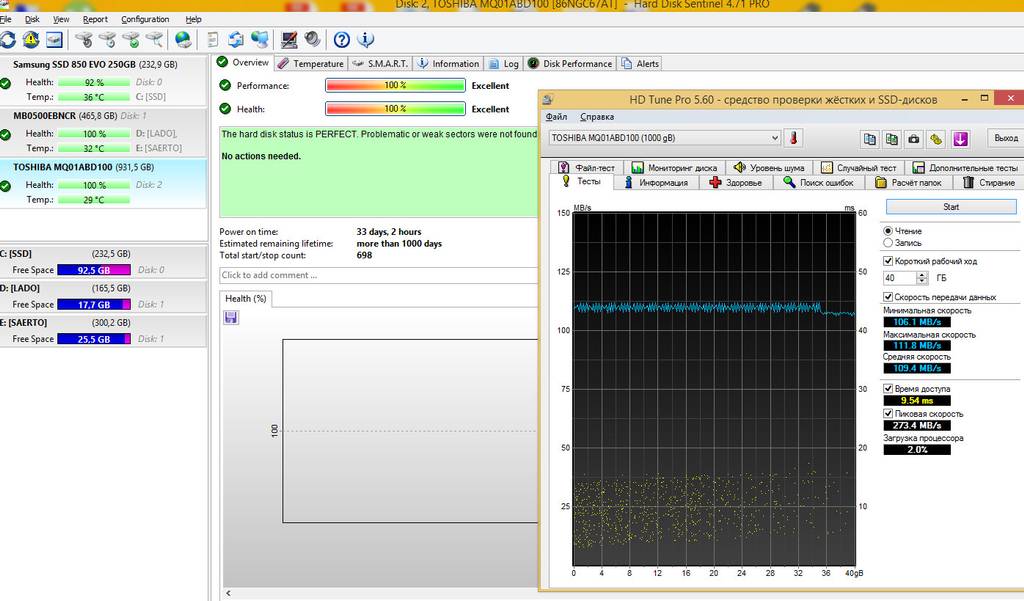1024x601 pixels.
Task: Click the blue question mark help icon
Action: point(342,40)
